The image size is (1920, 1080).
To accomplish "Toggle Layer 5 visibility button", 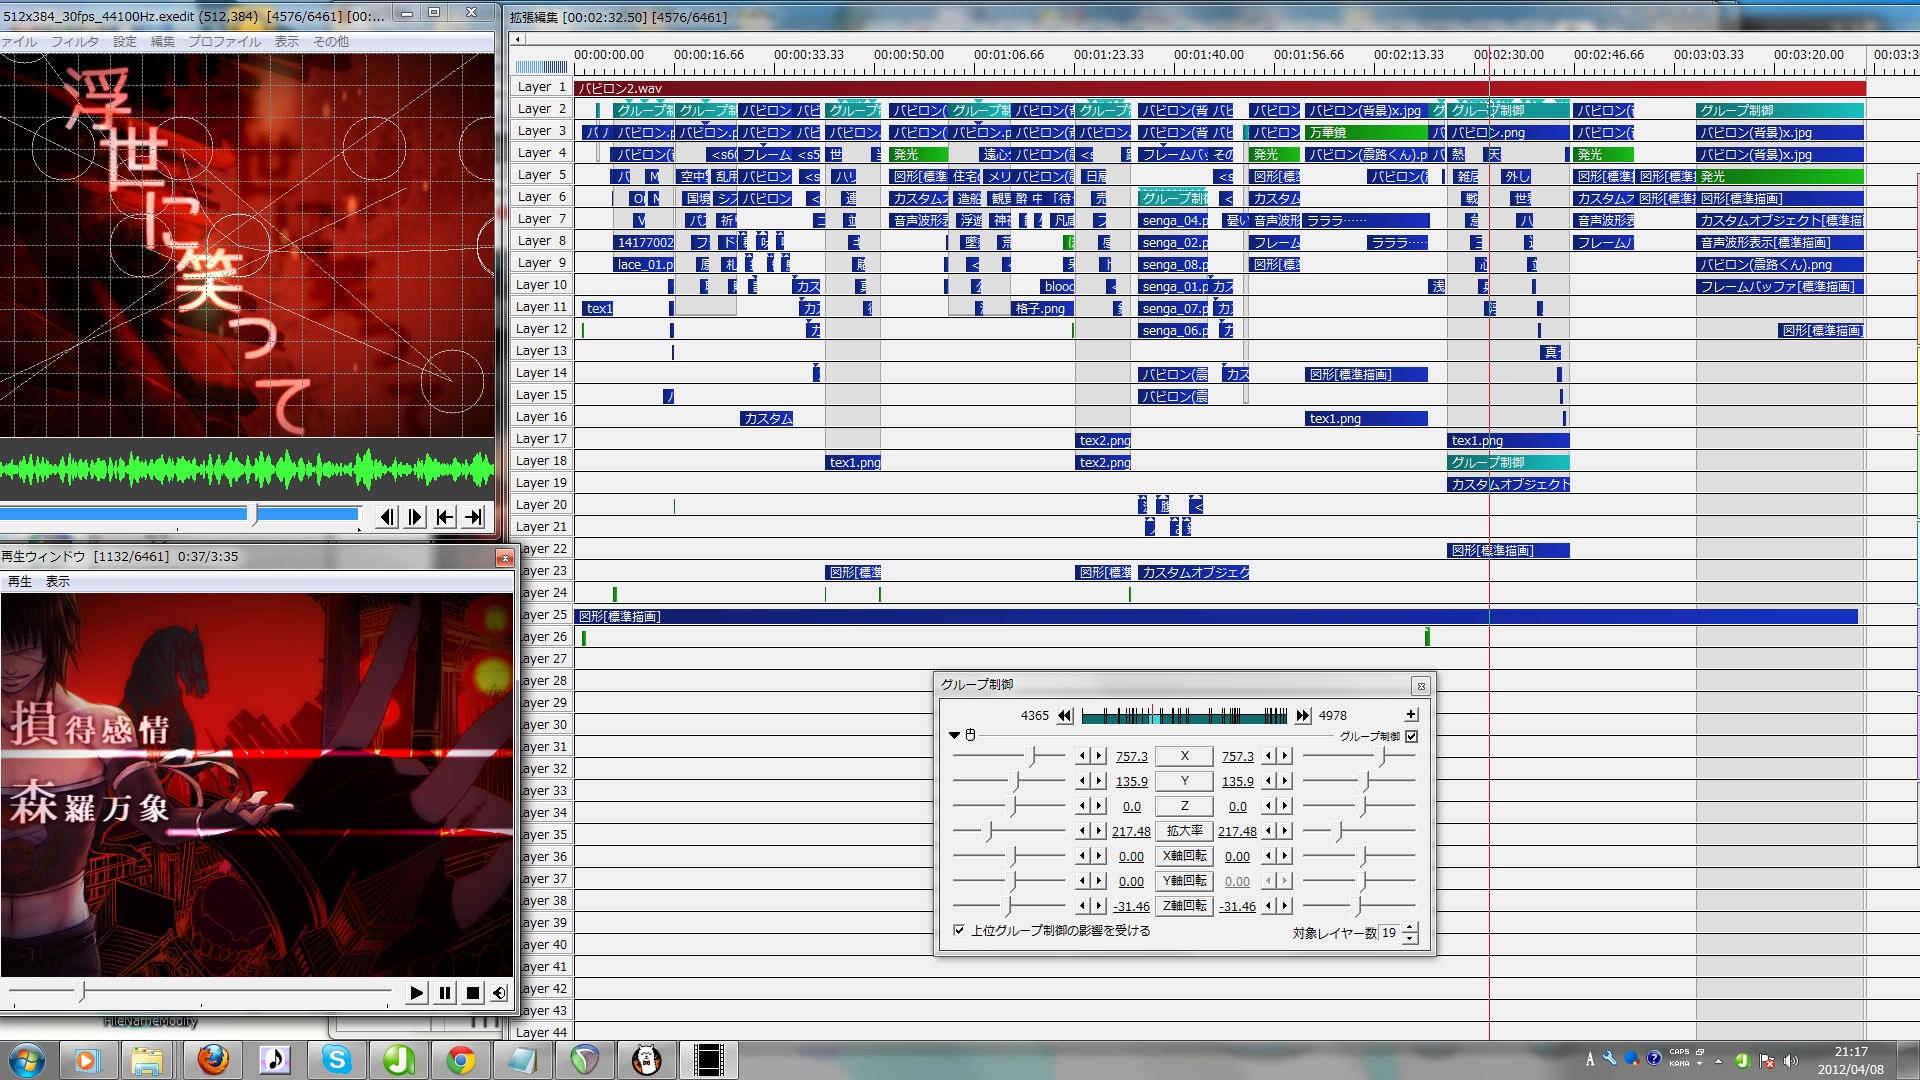I will (541, 175).
